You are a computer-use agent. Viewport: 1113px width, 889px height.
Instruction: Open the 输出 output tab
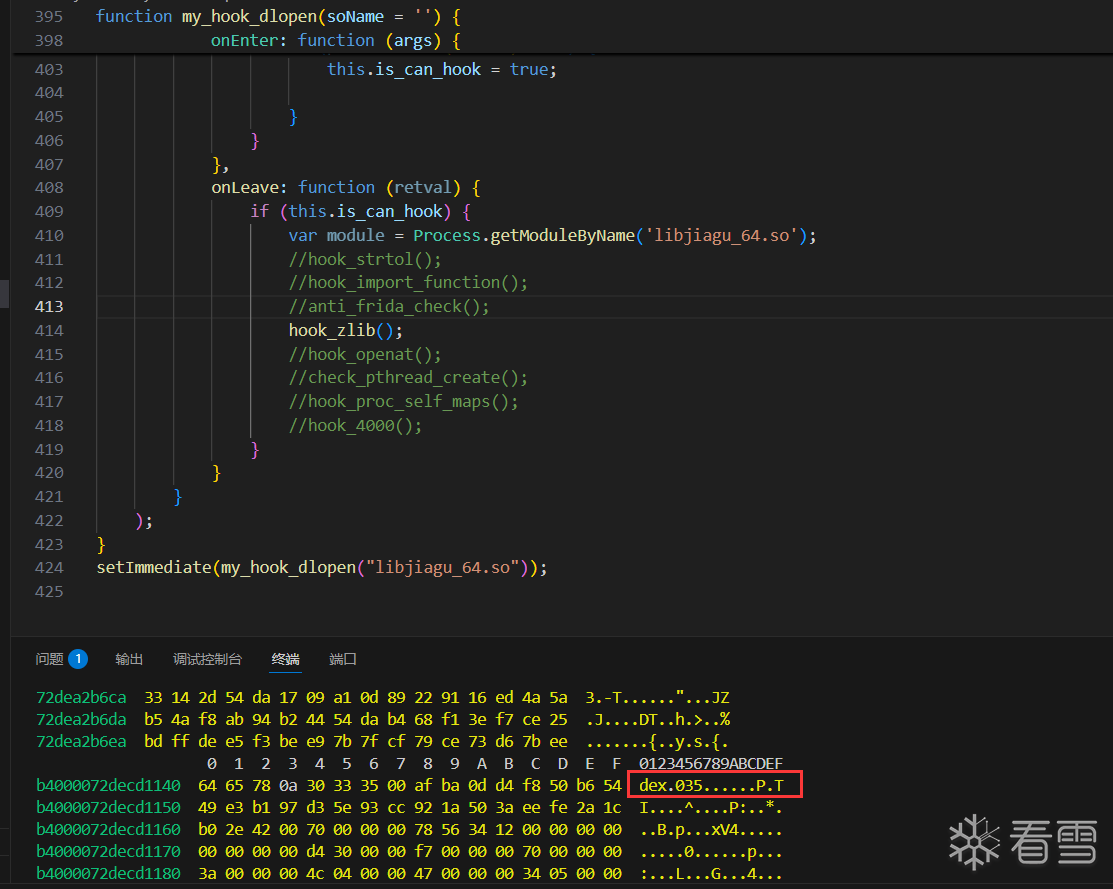(129, 659)
